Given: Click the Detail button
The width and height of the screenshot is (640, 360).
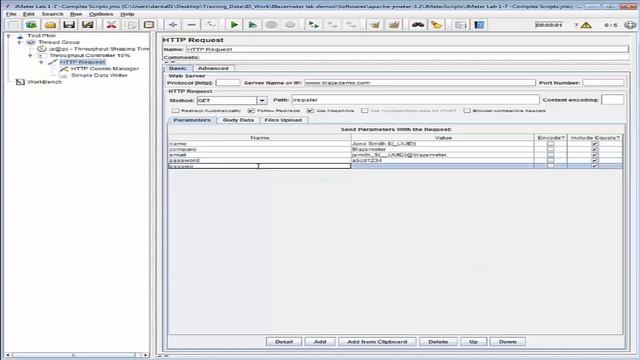Looking at the screenshot, I should point(284,342).
